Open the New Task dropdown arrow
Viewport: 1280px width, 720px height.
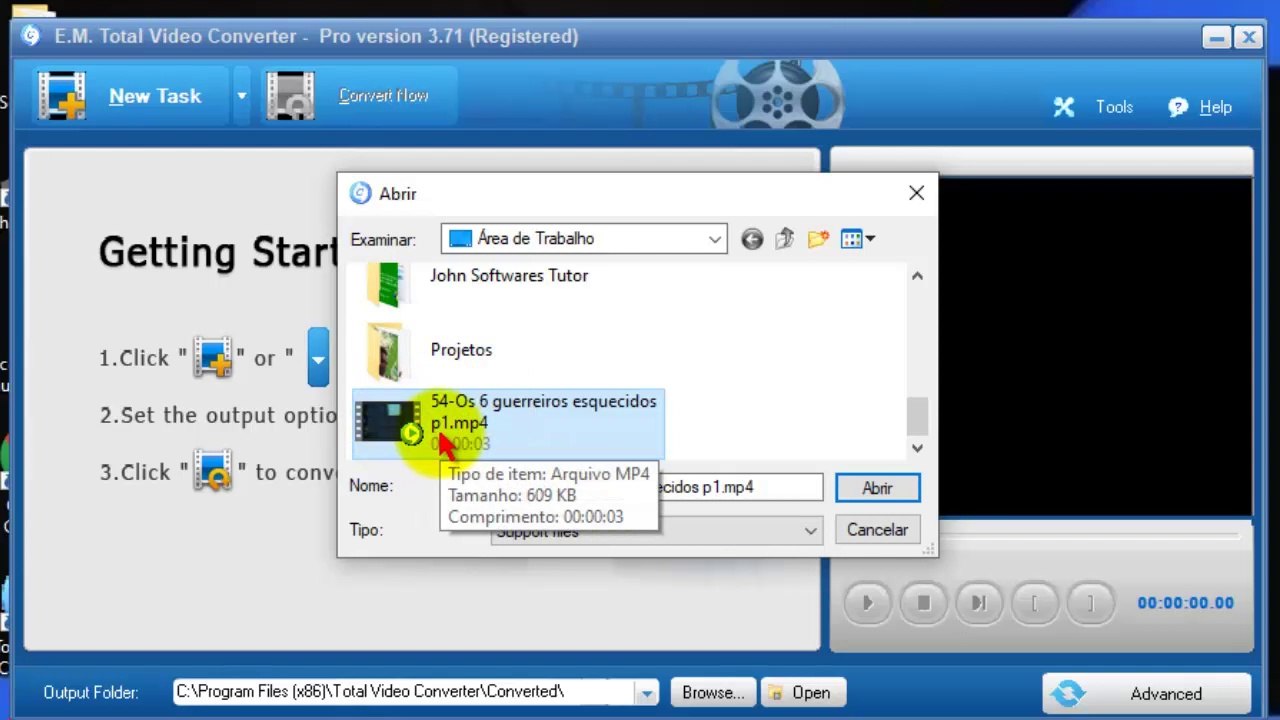241,96
